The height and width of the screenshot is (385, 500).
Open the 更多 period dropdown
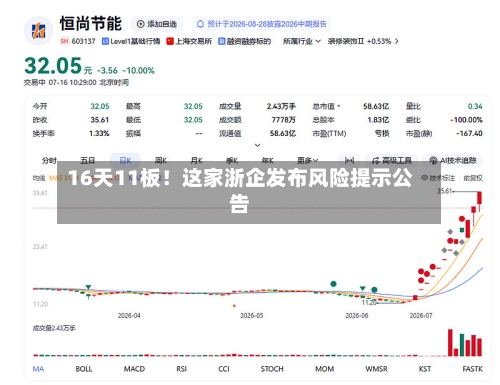(307, 161)
